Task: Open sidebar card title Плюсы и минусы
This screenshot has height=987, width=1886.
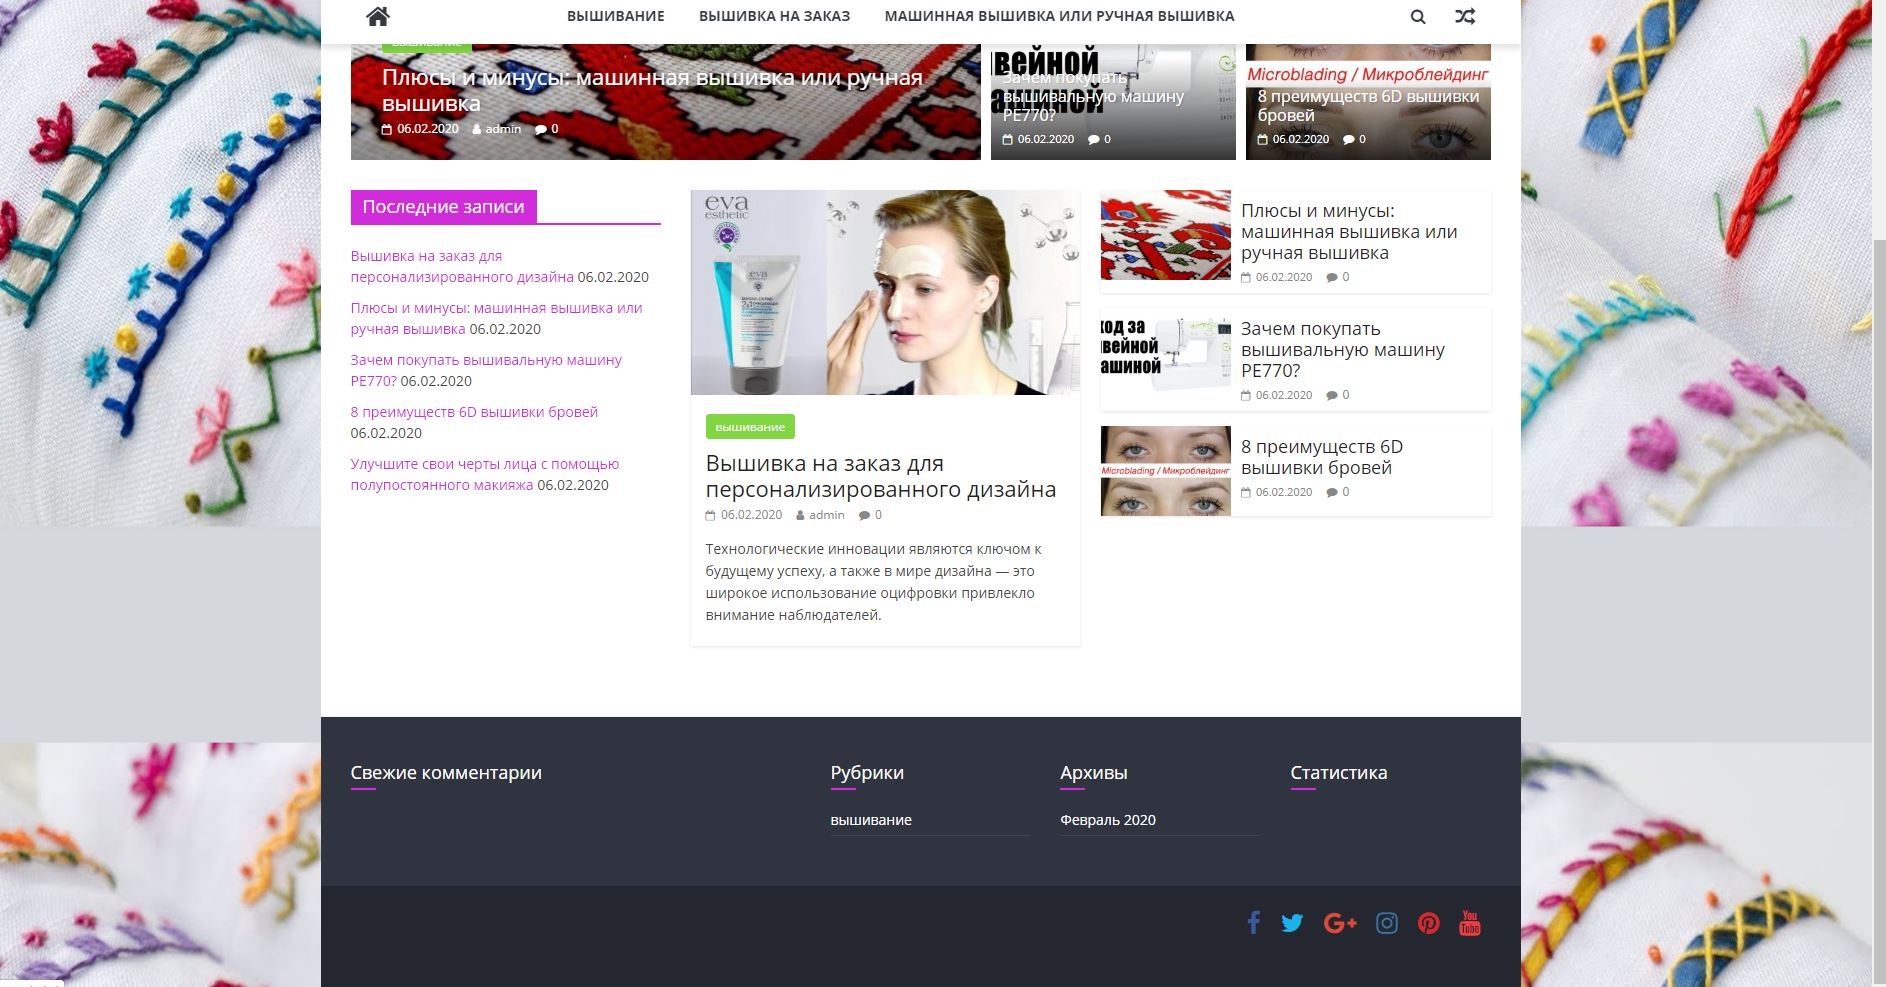Action: point(1349,232)
